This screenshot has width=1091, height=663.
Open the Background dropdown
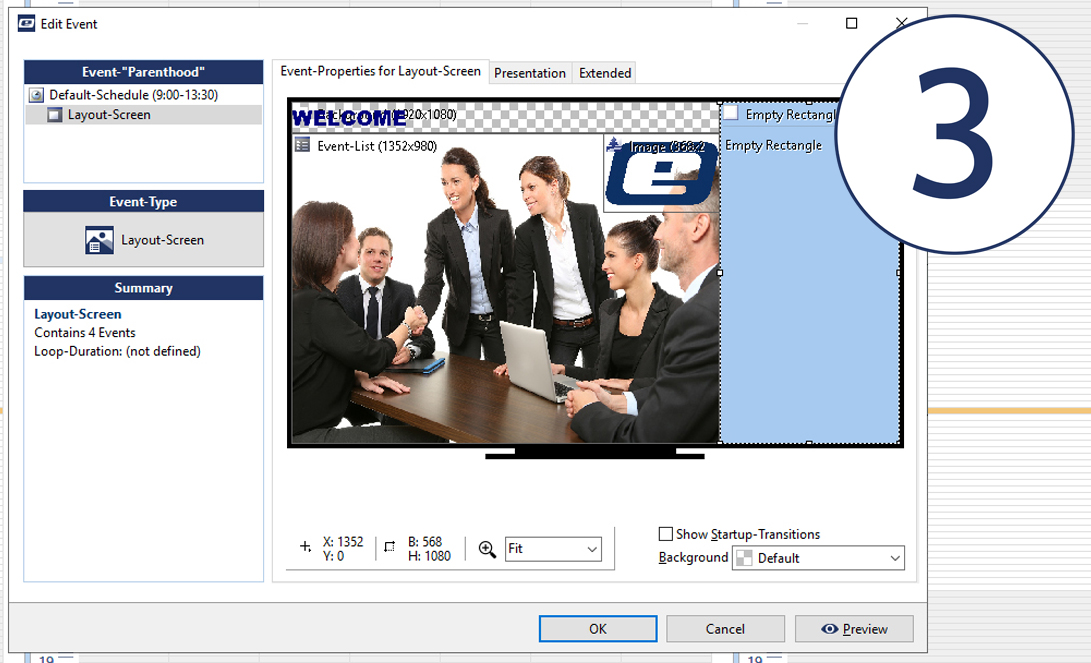tap(895, 558)
